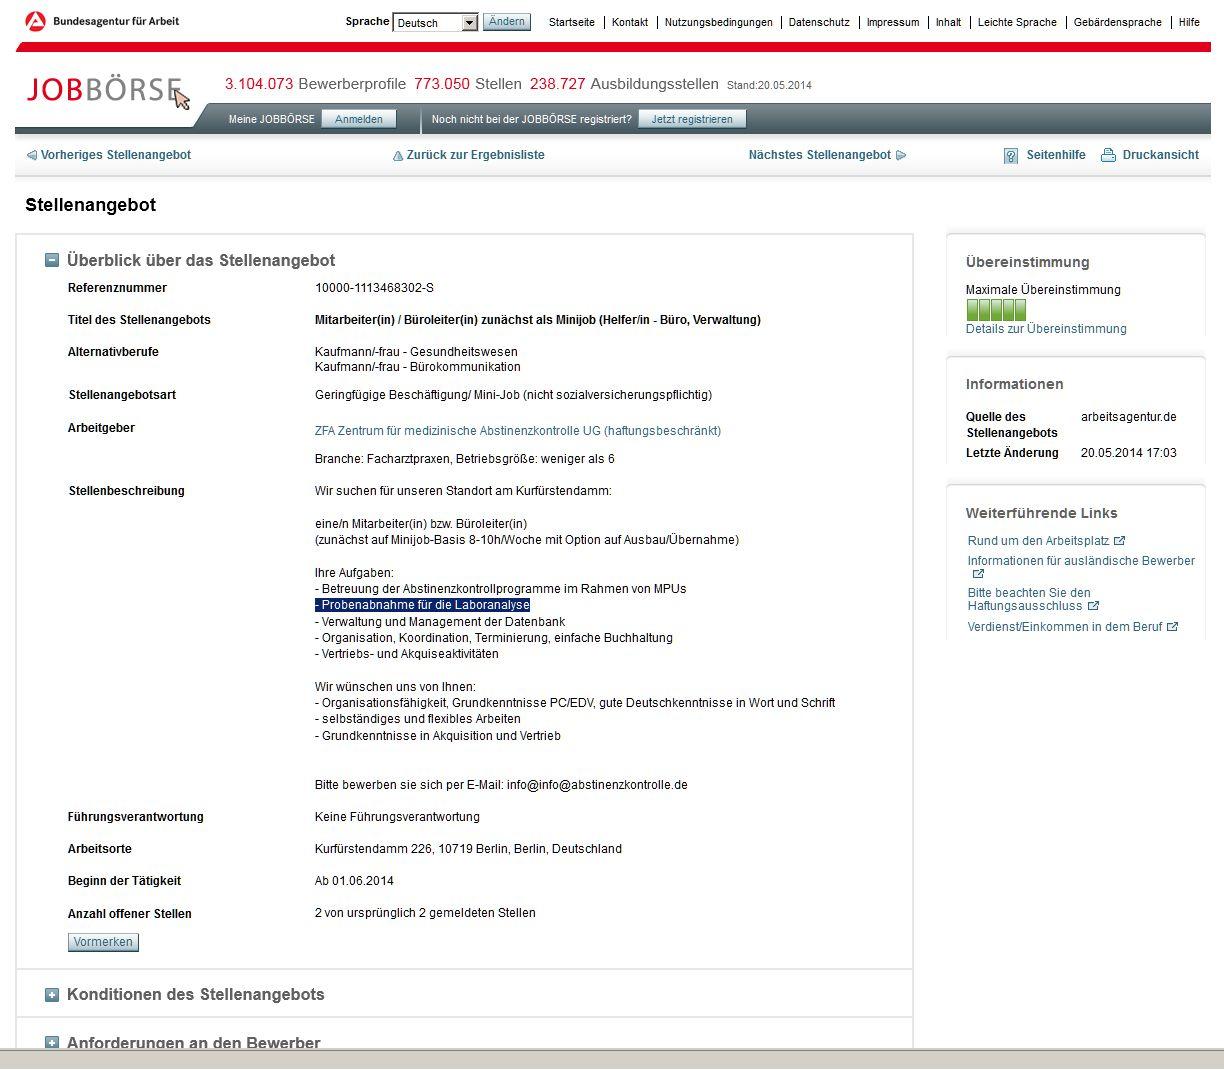Expand Anforderungen an den Bewerber section
1224x1070 pixels.
52,1042
